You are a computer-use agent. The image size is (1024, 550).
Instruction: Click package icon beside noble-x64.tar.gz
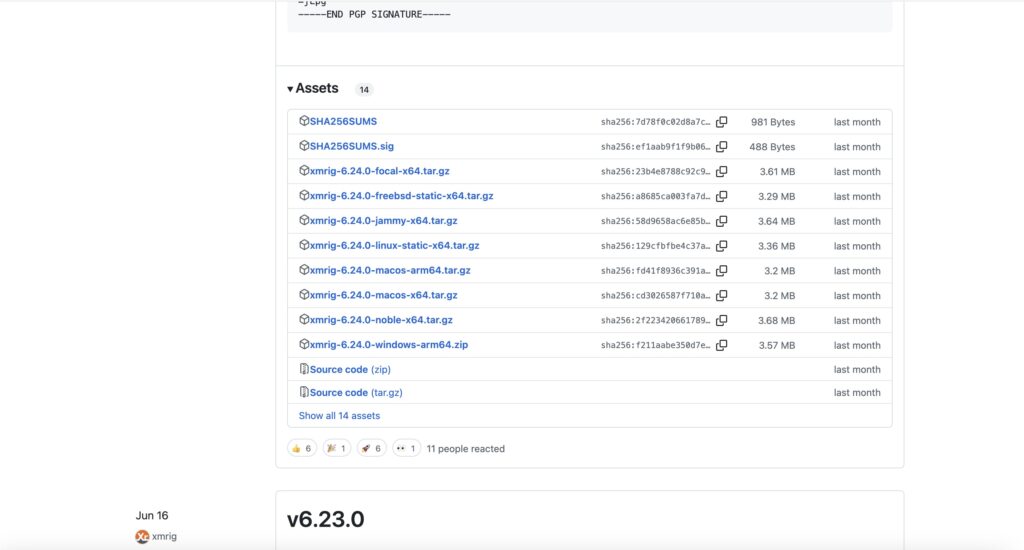[304, 319]
